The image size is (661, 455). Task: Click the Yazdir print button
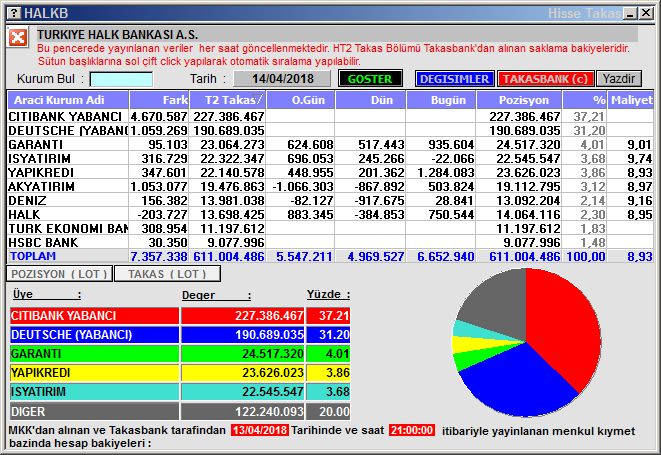tap(619, 79)
